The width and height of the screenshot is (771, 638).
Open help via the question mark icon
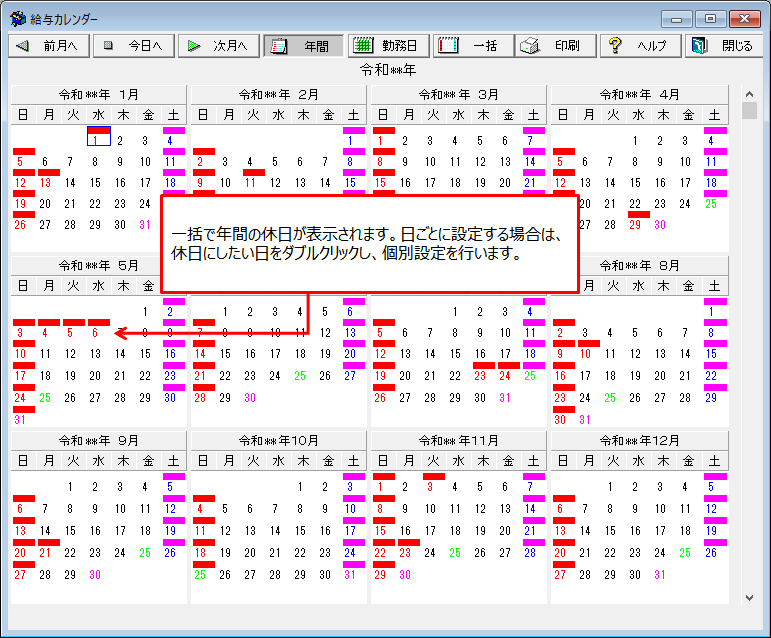[616, 46]
